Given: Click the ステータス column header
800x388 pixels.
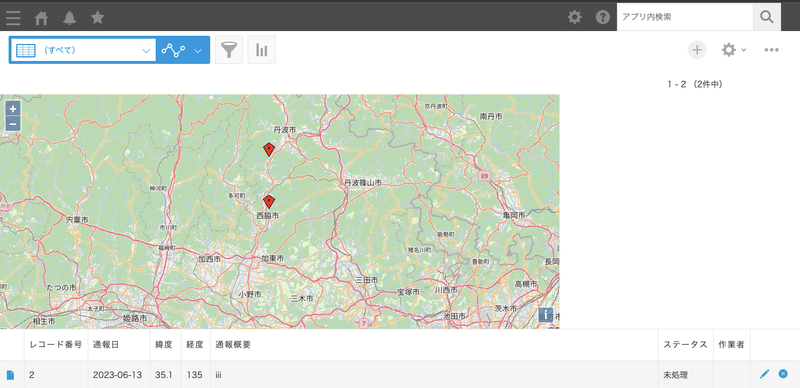Looking at the screenshot, I should [x=685, y=345].
